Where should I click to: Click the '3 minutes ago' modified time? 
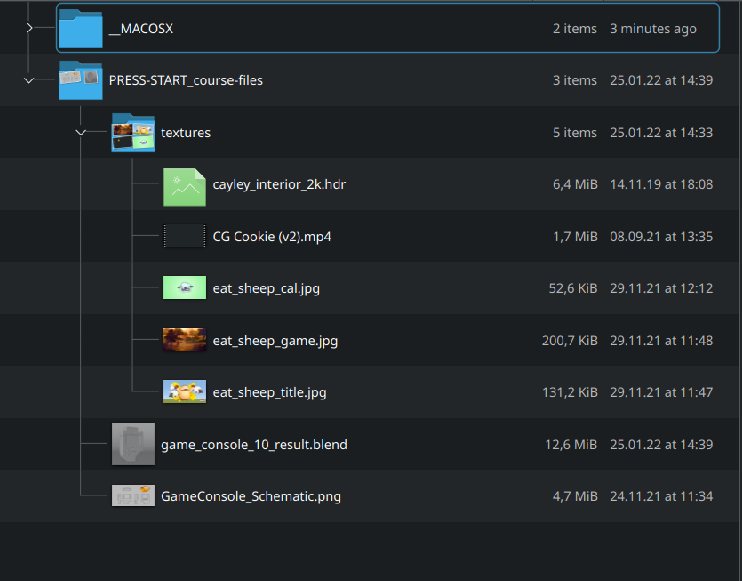(653, 28)
